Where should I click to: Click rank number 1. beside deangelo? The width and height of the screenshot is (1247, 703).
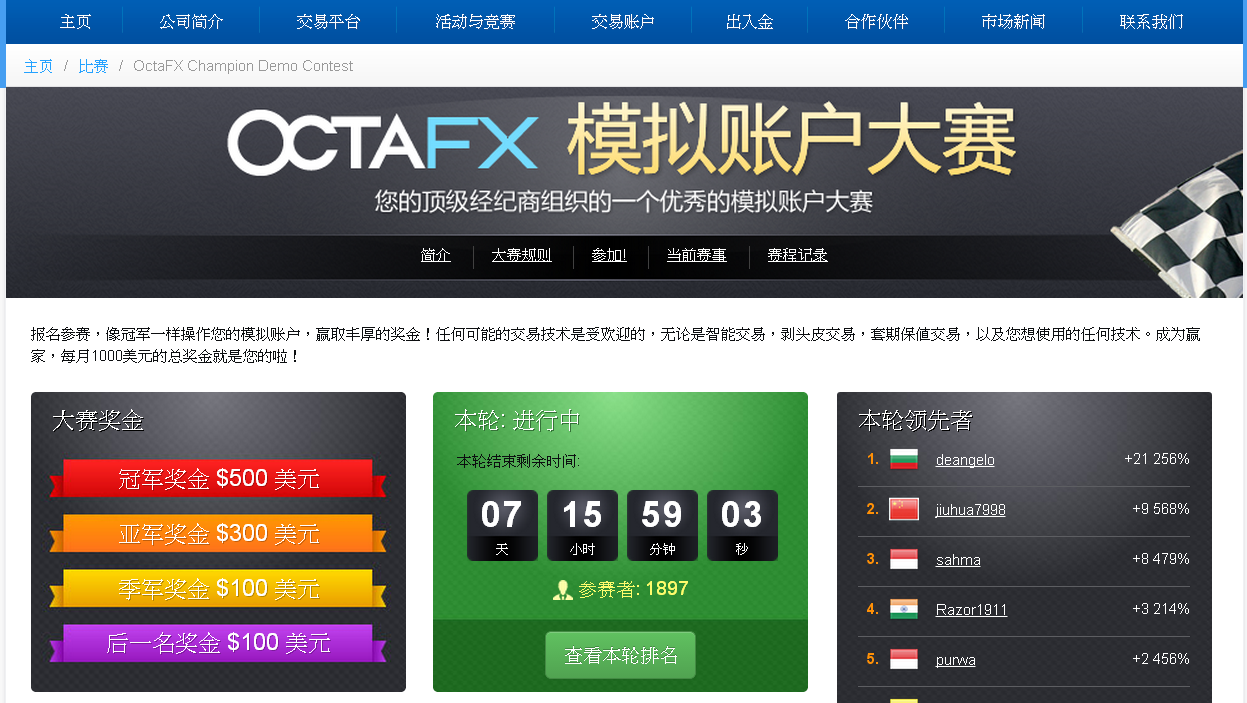873,459
